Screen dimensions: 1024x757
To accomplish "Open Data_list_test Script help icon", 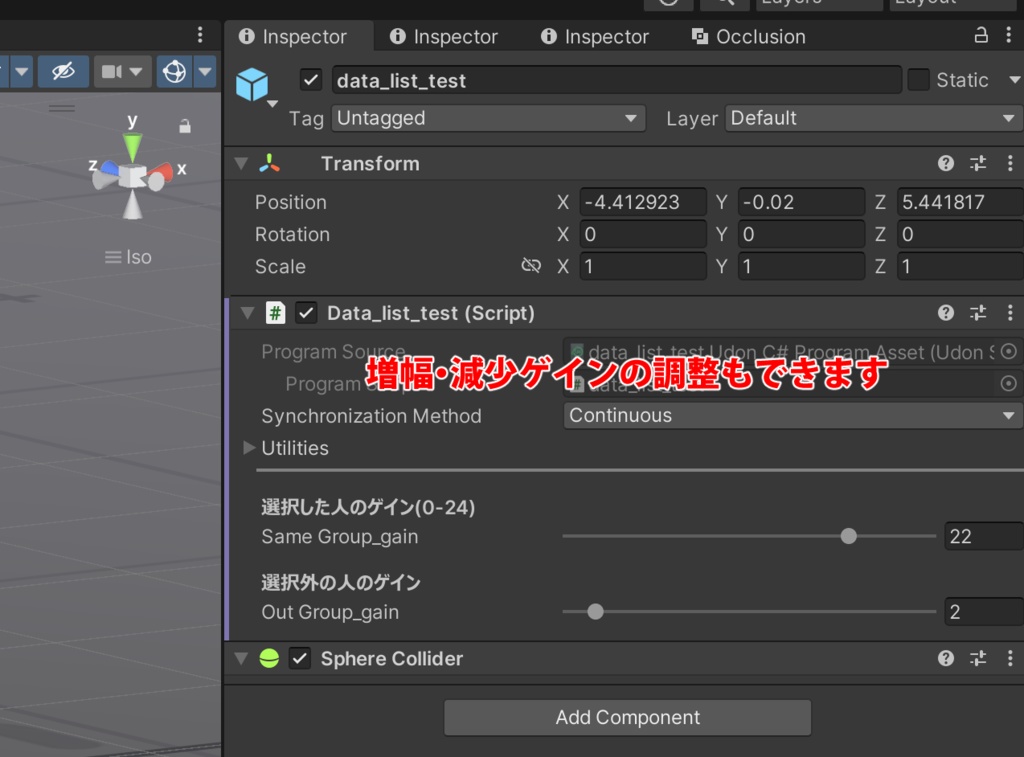I will point(946,313).
